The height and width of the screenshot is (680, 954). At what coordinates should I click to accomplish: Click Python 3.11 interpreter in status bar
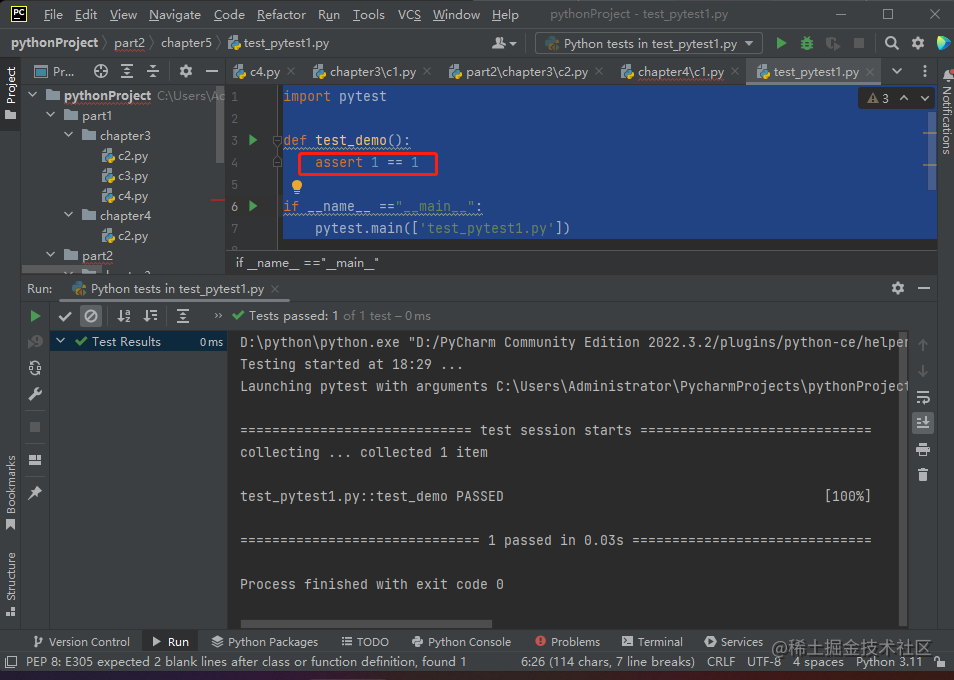[x=889, y=662]
